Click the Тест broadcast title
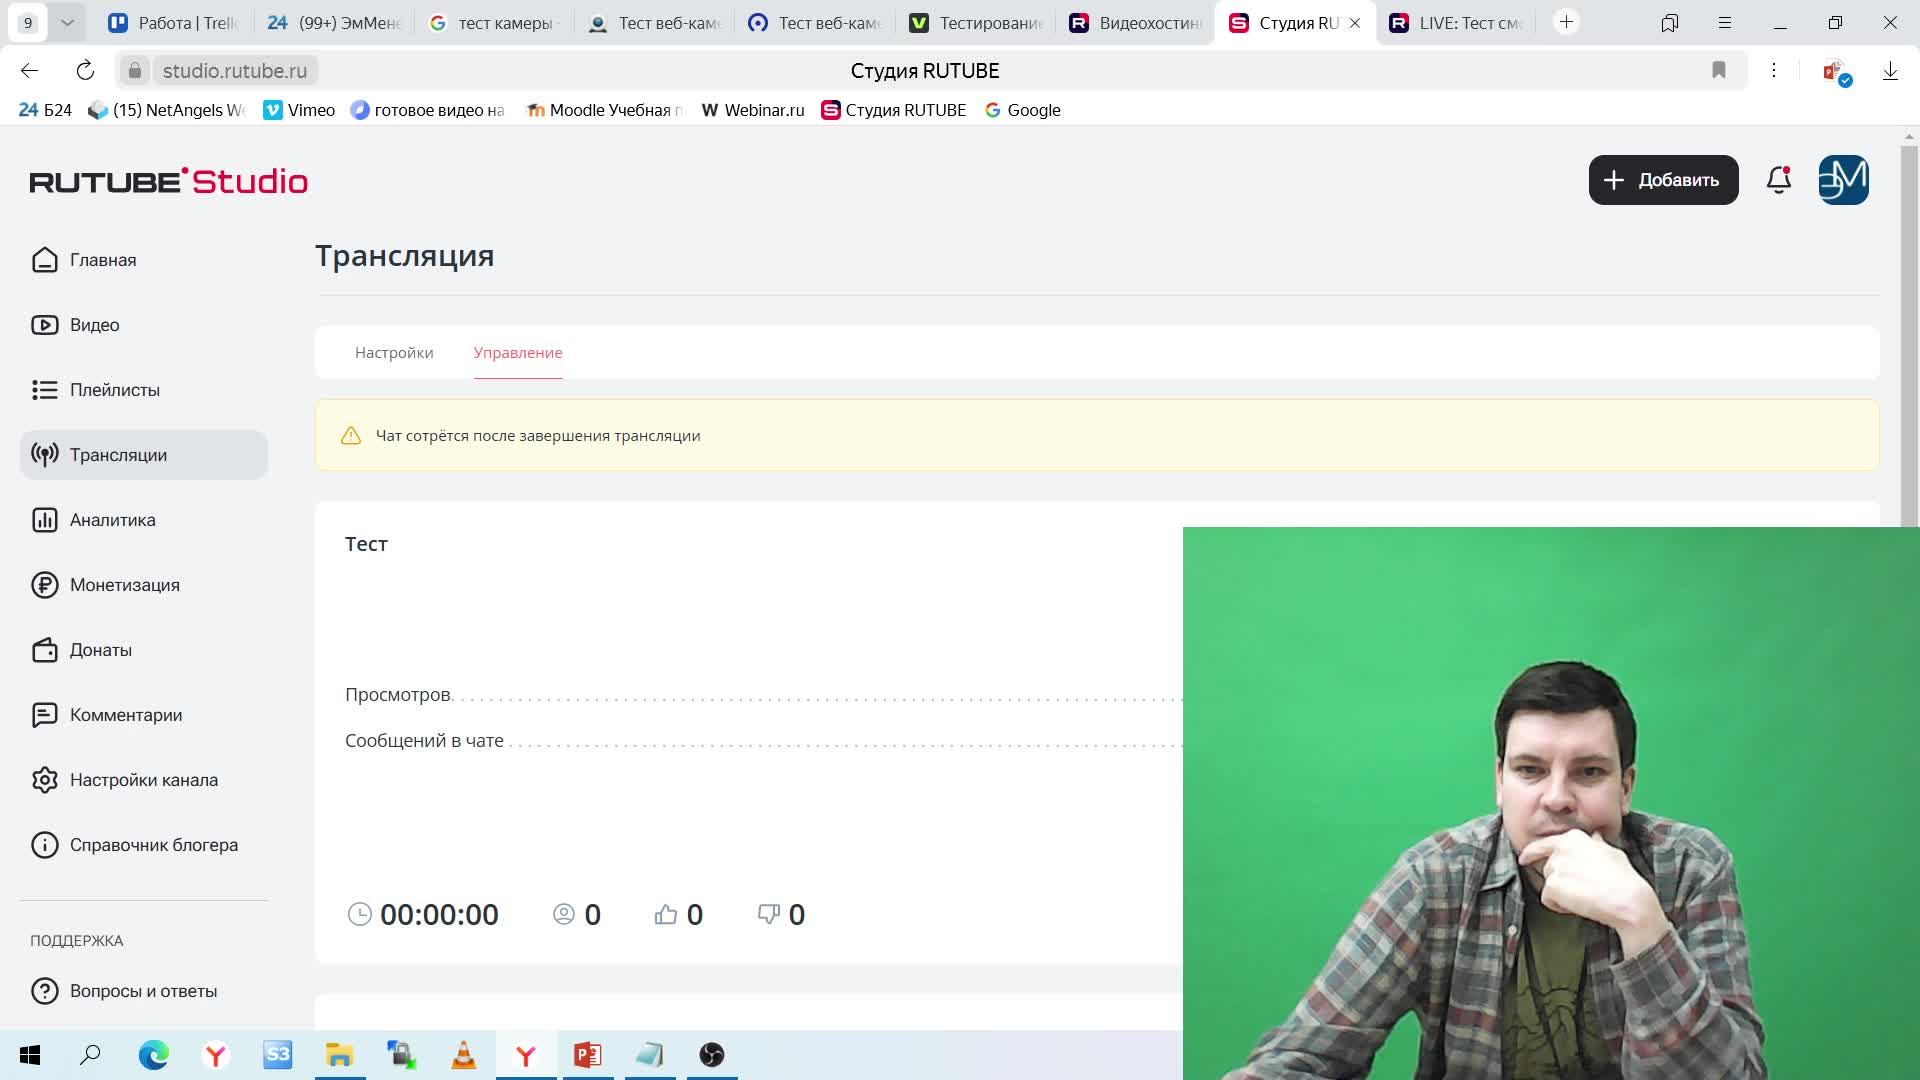 pyautogui.click(x=366, y=544)
